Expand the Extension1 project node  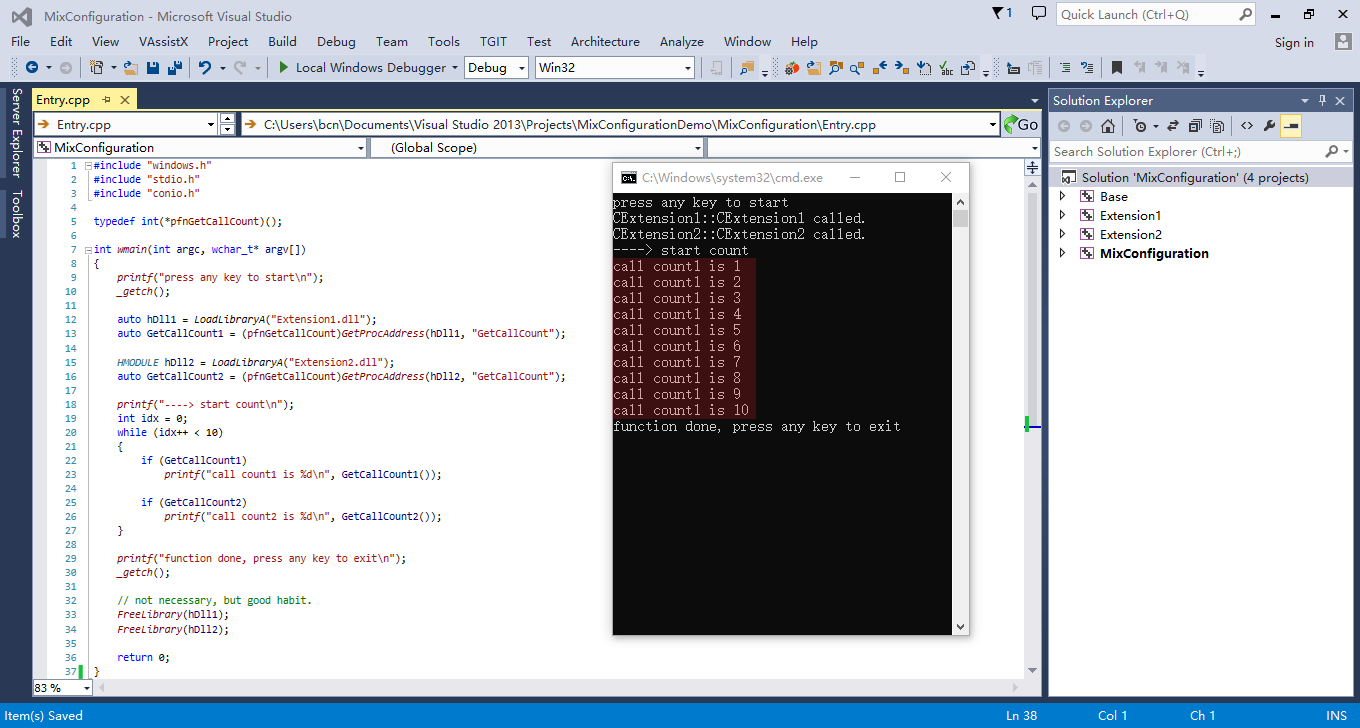pos(1063,216)
